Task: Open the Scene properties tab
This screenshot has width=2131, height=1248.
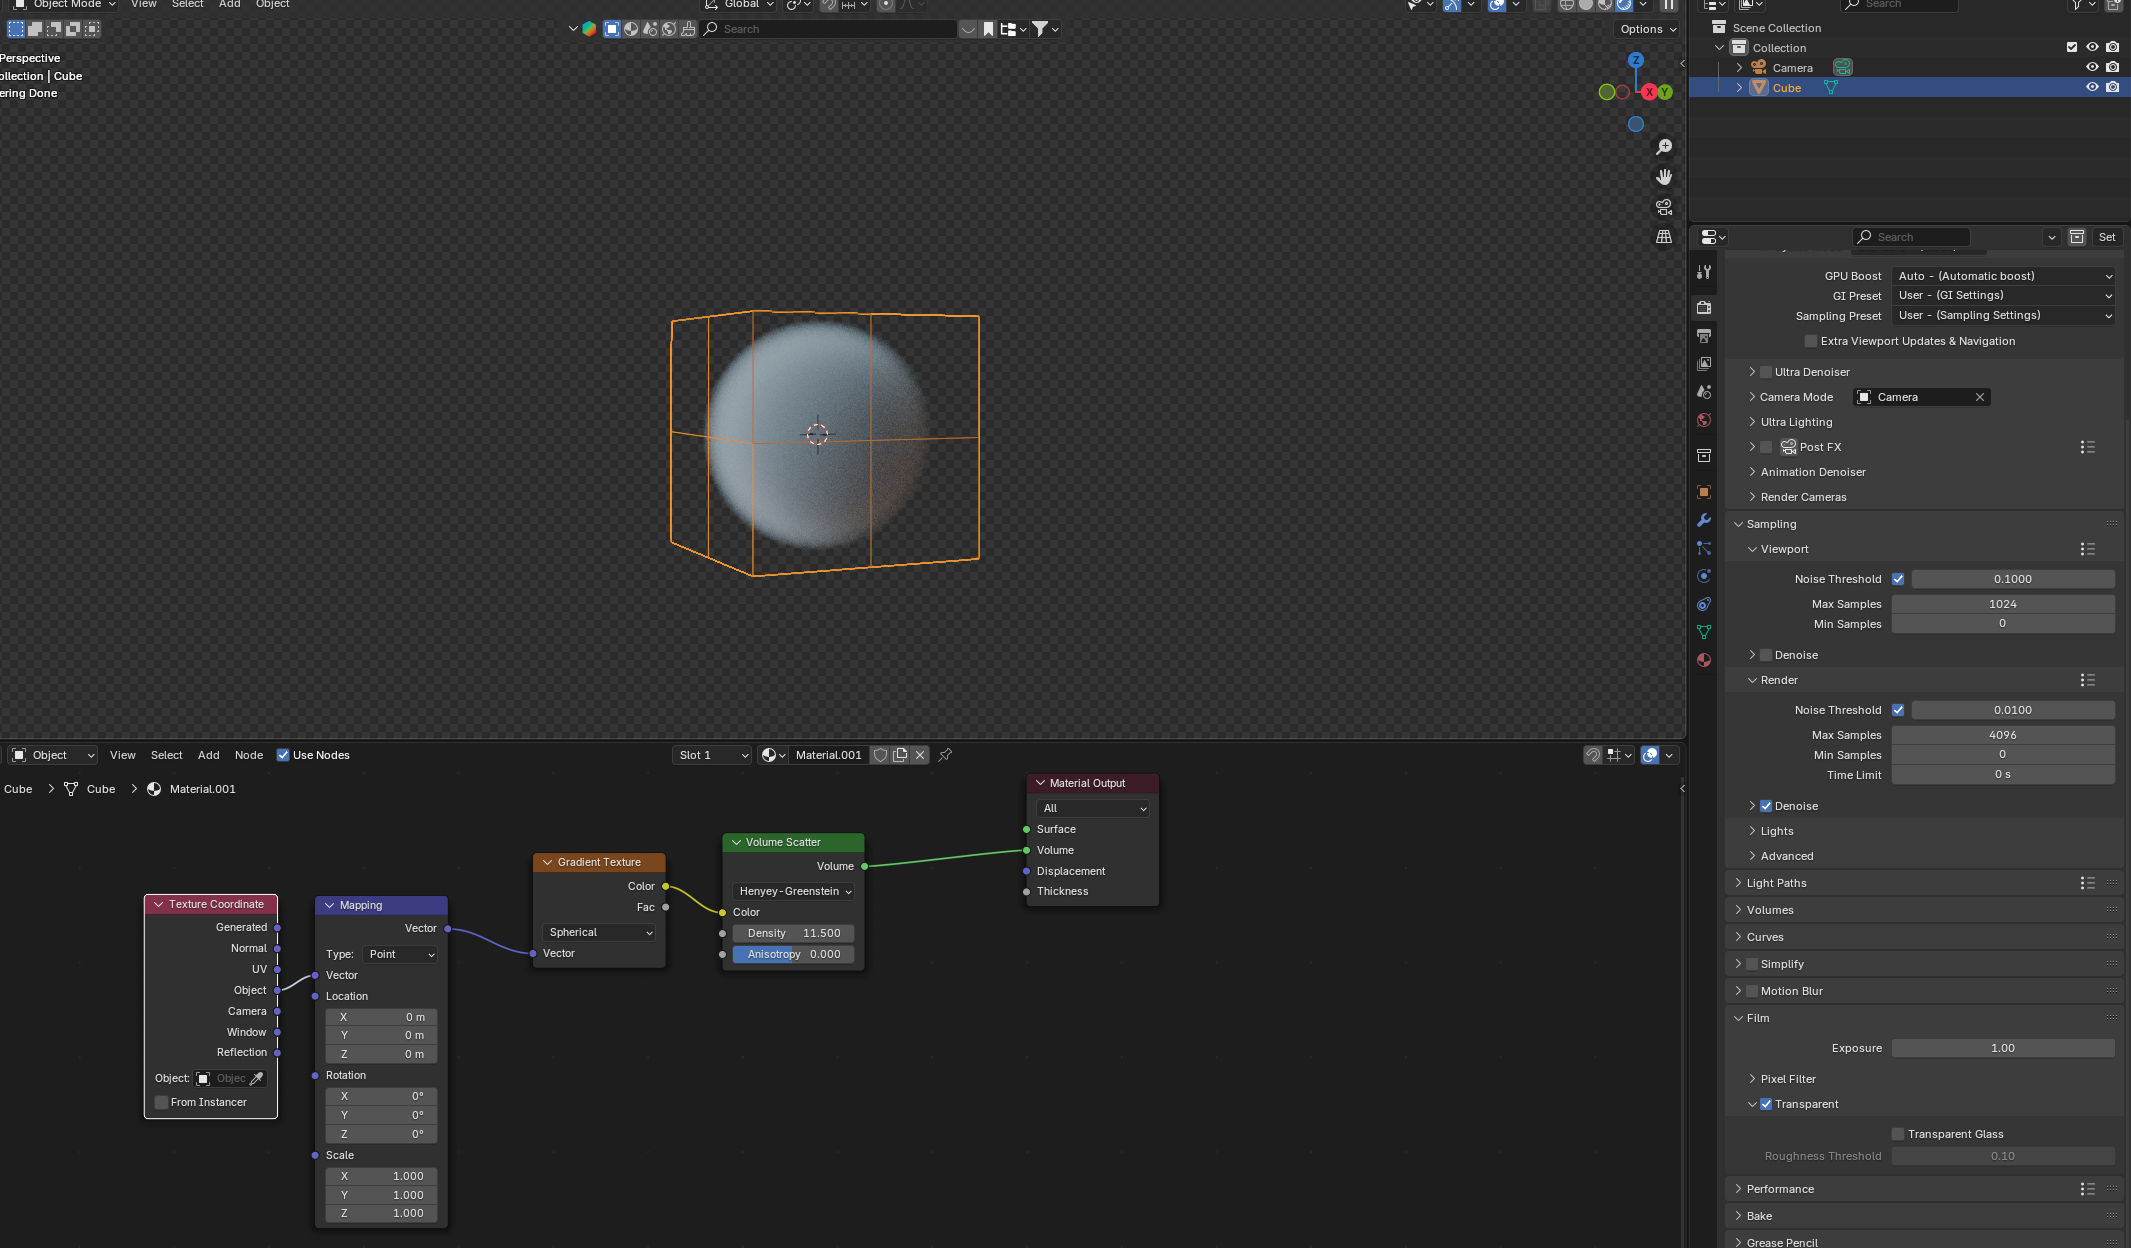Action: [1704, 392]
